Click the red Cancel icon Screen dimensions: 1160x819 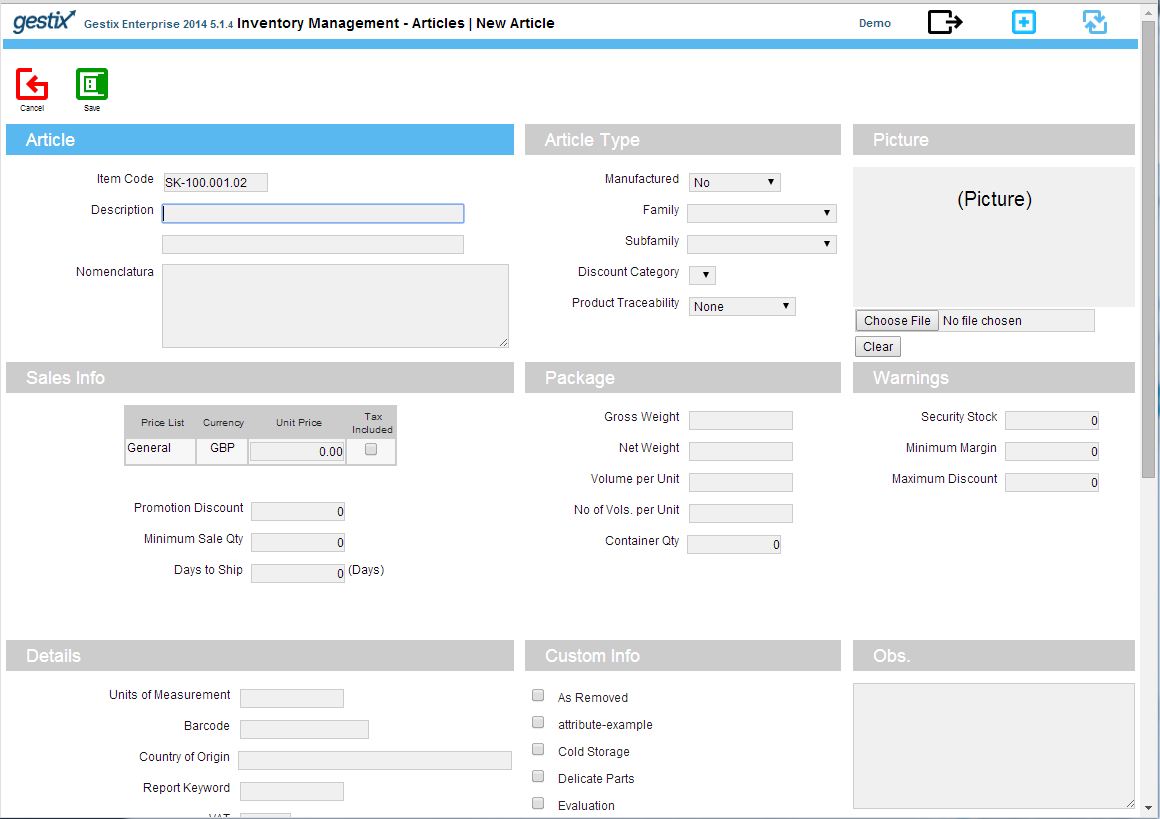pyautogui.click(x=32, y=84)
